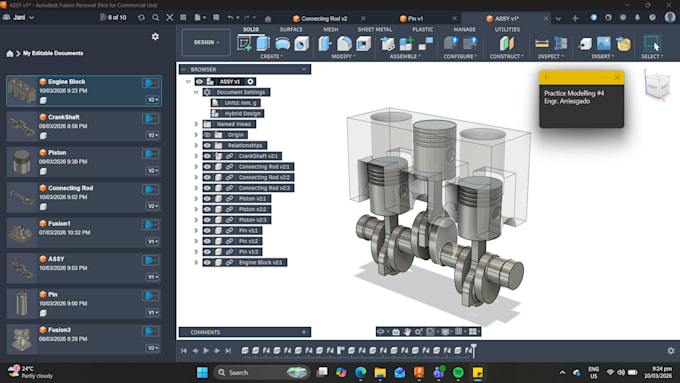Image resolution: width=680 pixels, height=383 pixels.
Task: Select the Create Sketch tool
Action: pos(245,43)
